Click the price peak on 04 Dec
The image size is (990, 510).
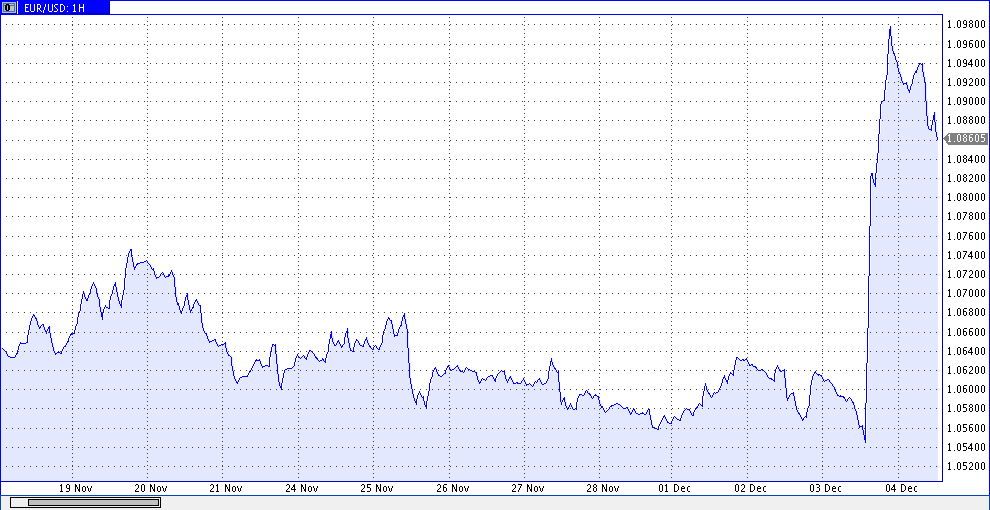(x=890, y=27)
